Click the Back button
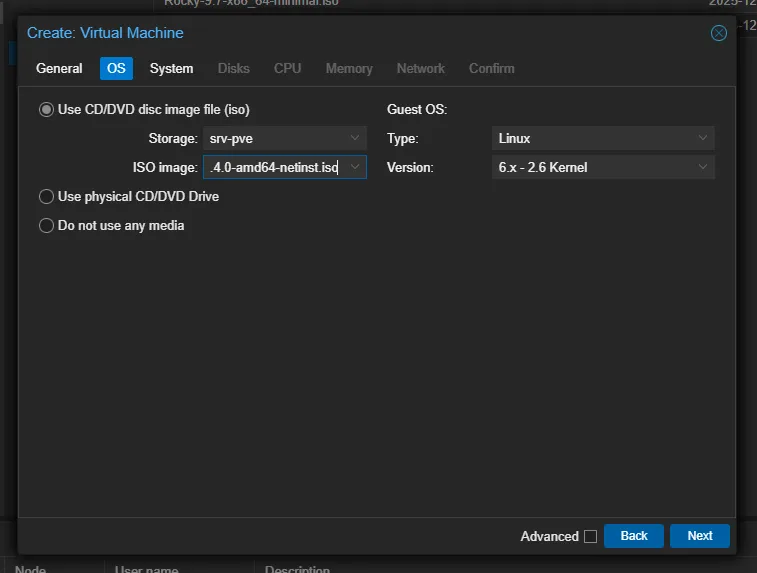 coord(634,536)
